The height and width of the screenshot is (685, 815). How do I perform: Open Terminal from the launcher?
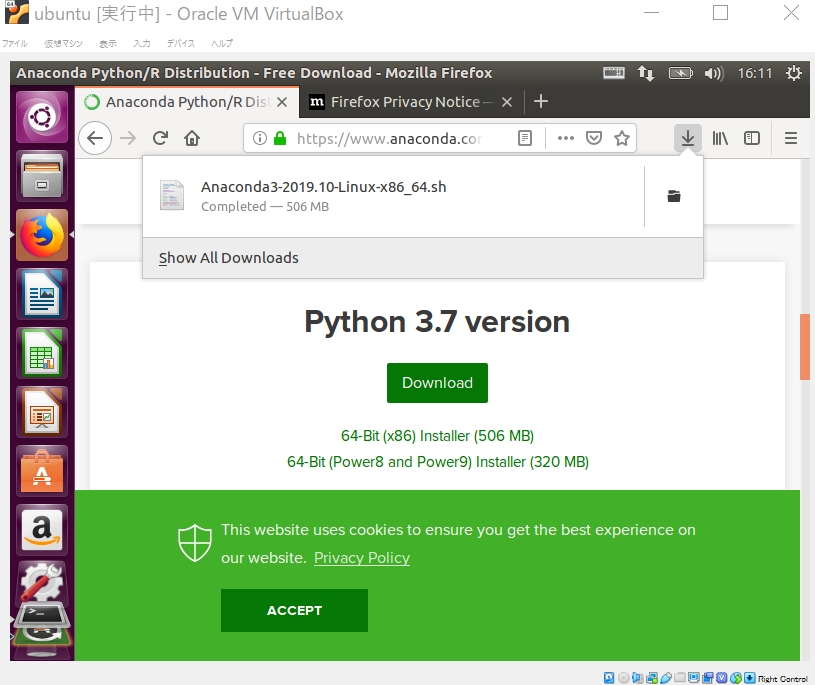[x=42, y=614]
